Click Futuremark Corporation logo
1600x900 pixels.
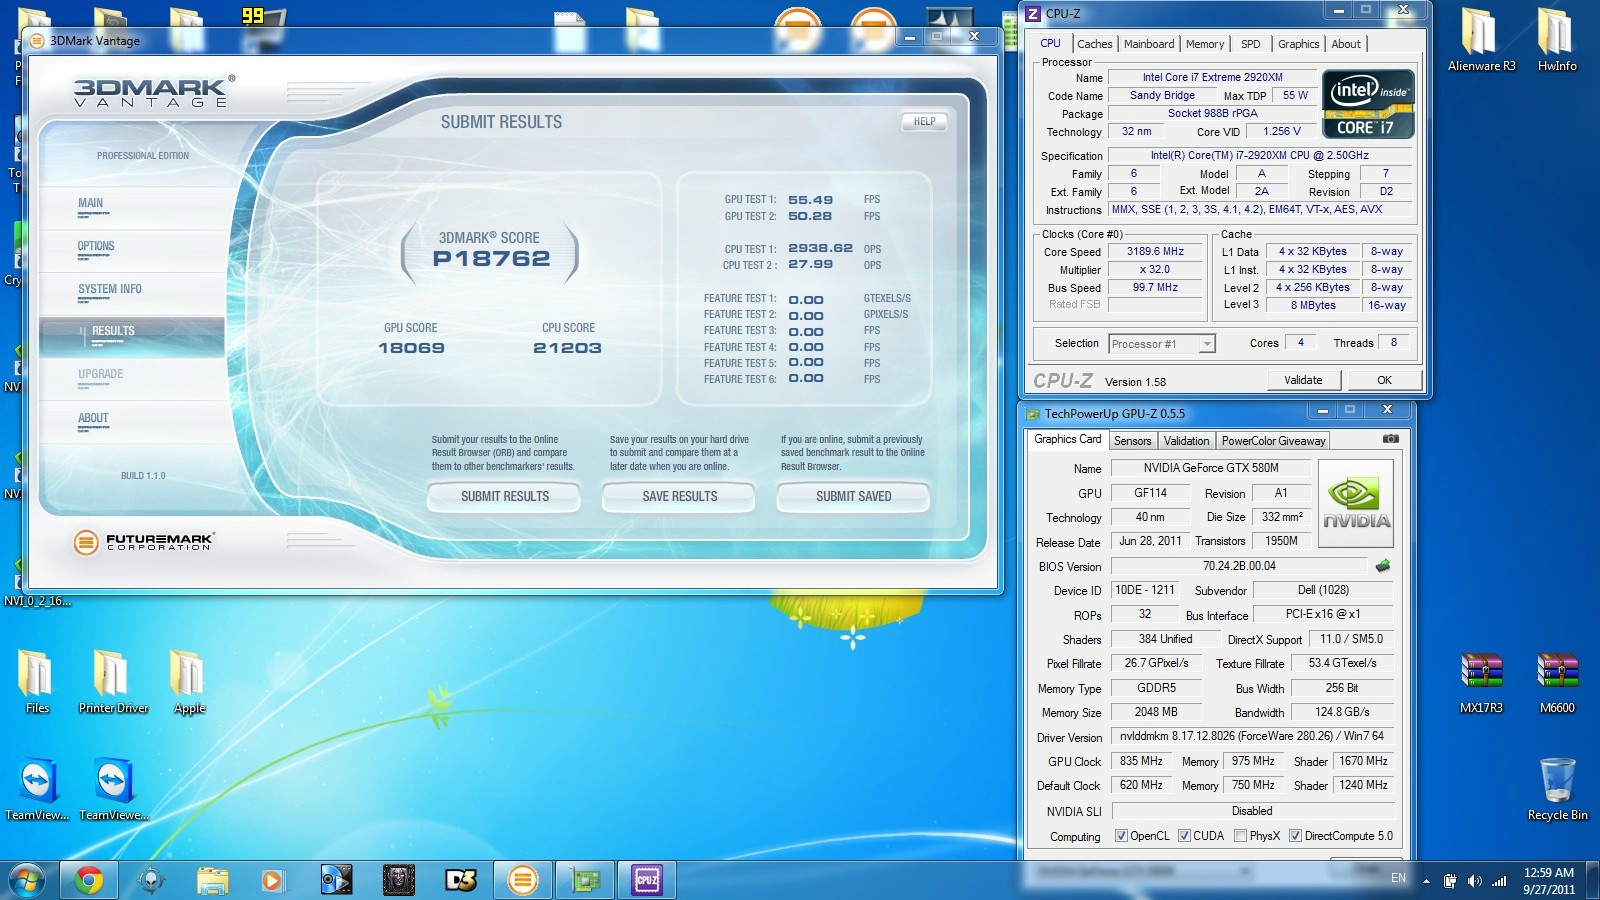coord(144,541)
